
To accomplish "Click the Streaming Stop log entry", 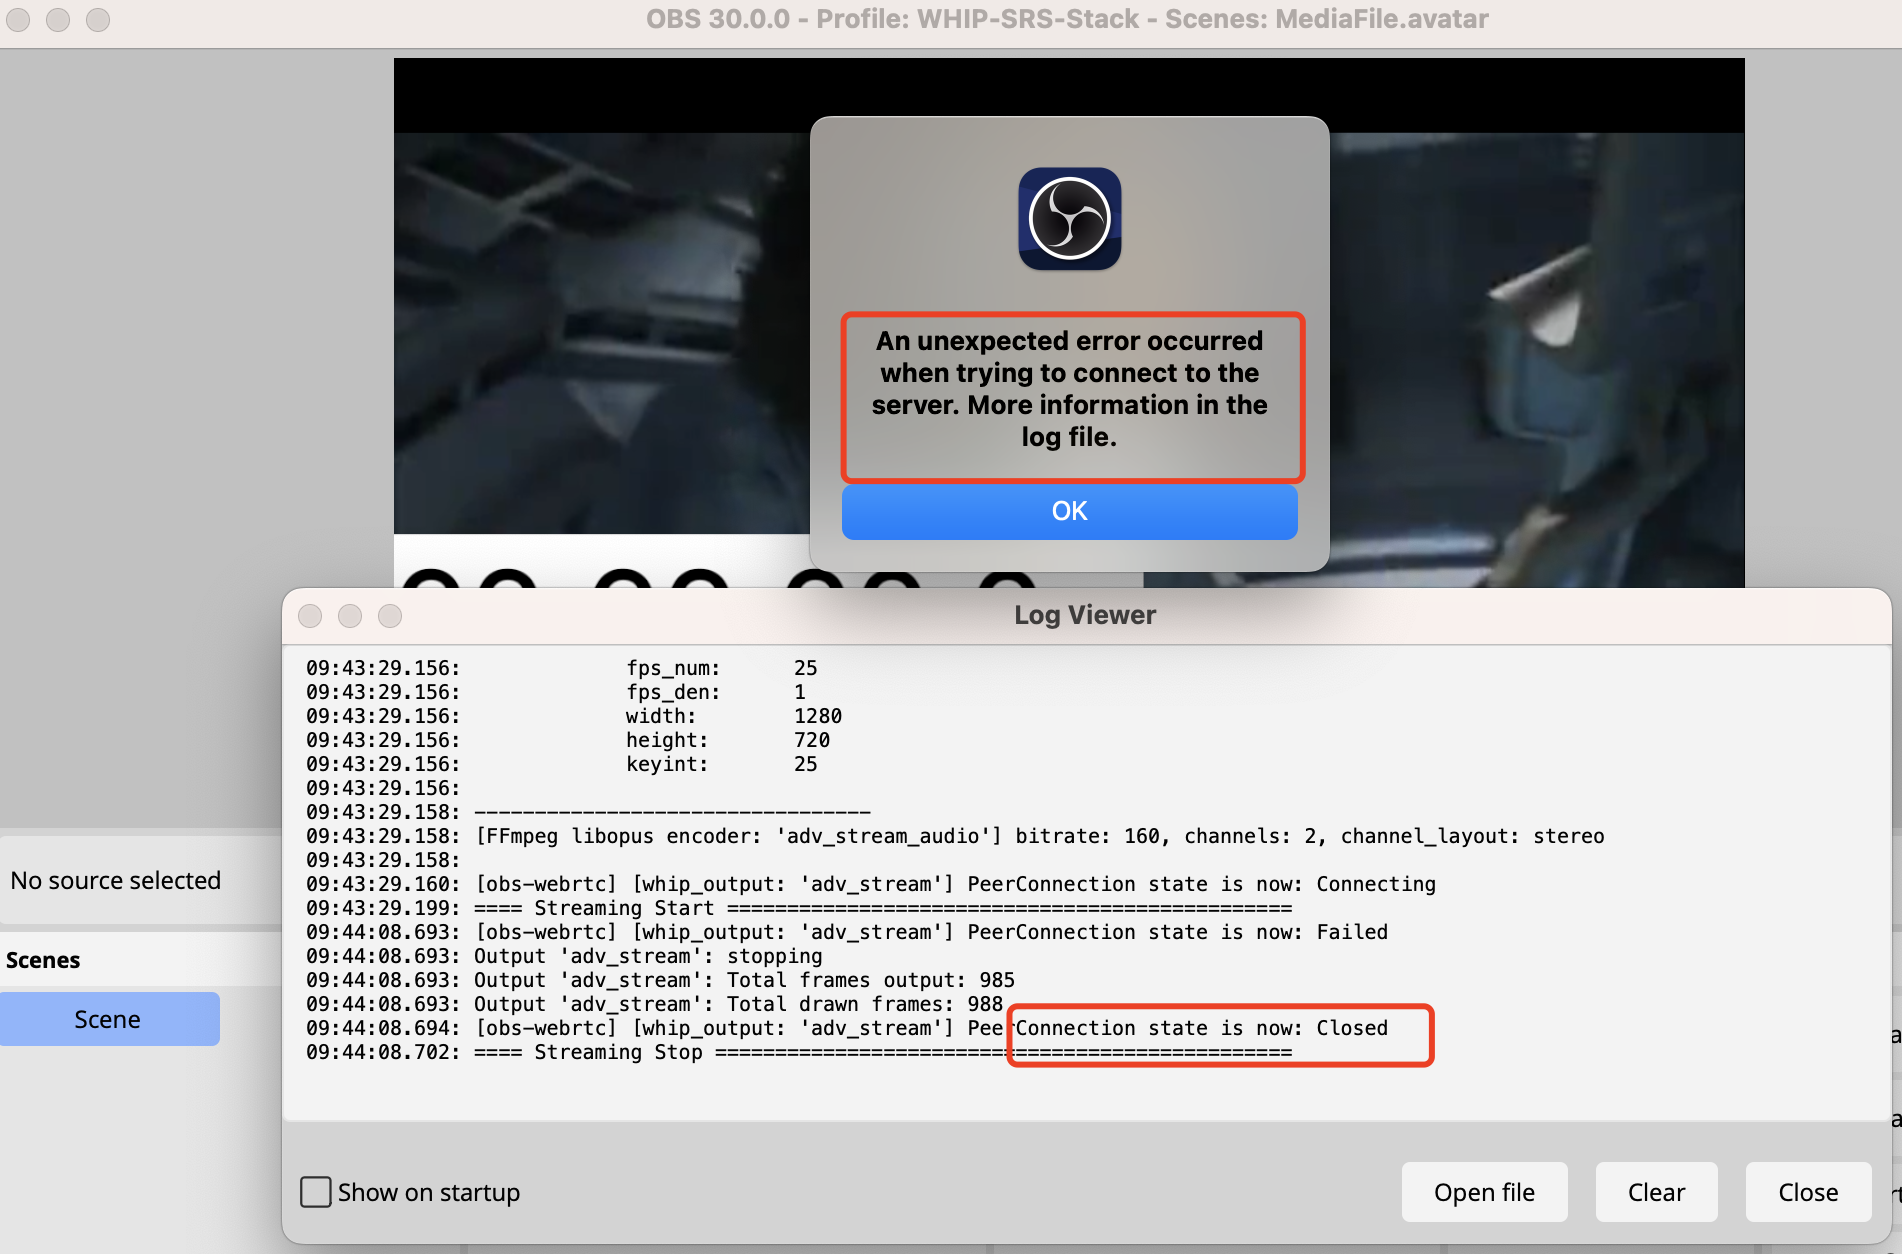I will tap(618, 1052).
